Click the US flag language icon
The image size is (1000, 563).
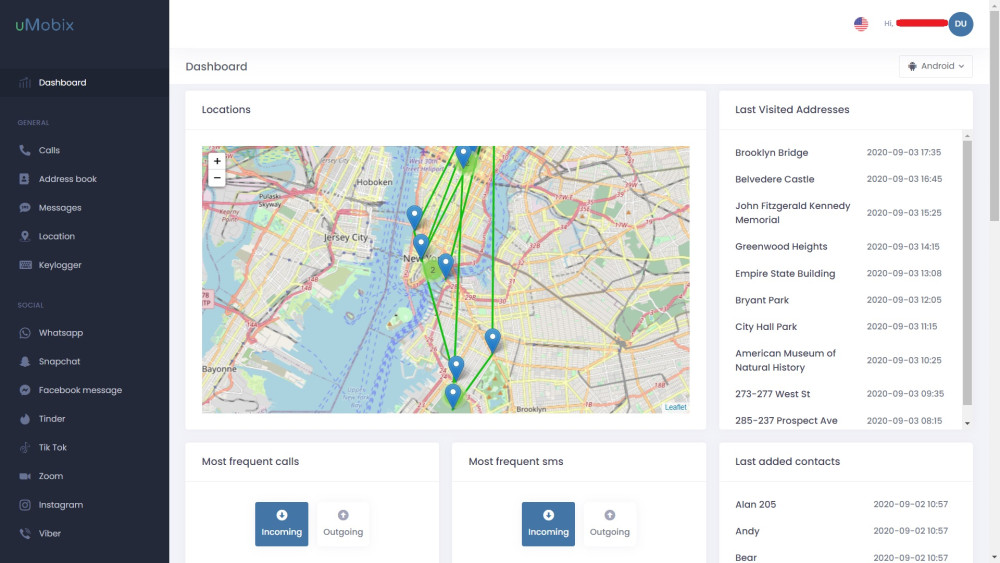tap(861, 24)
